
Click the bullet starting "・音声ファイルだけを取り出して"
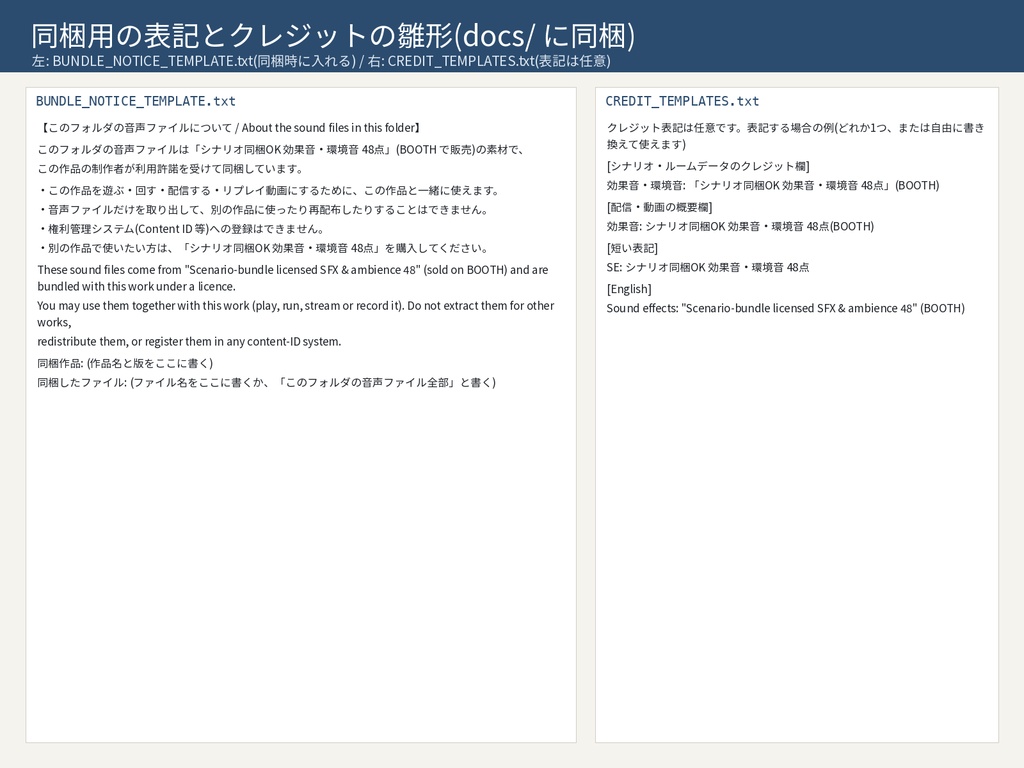[x=264, y=210]
